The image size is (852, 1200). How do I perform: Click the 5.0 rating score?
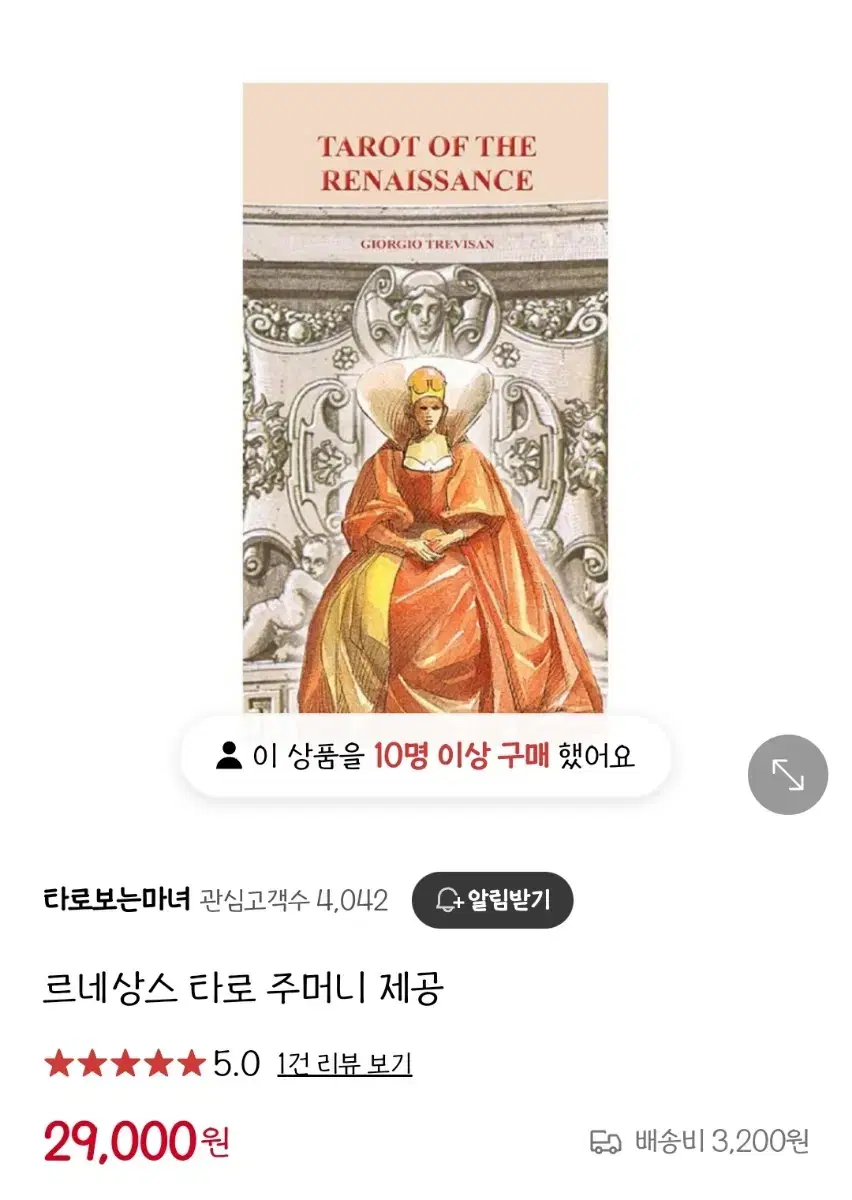tap(237, 1063)
